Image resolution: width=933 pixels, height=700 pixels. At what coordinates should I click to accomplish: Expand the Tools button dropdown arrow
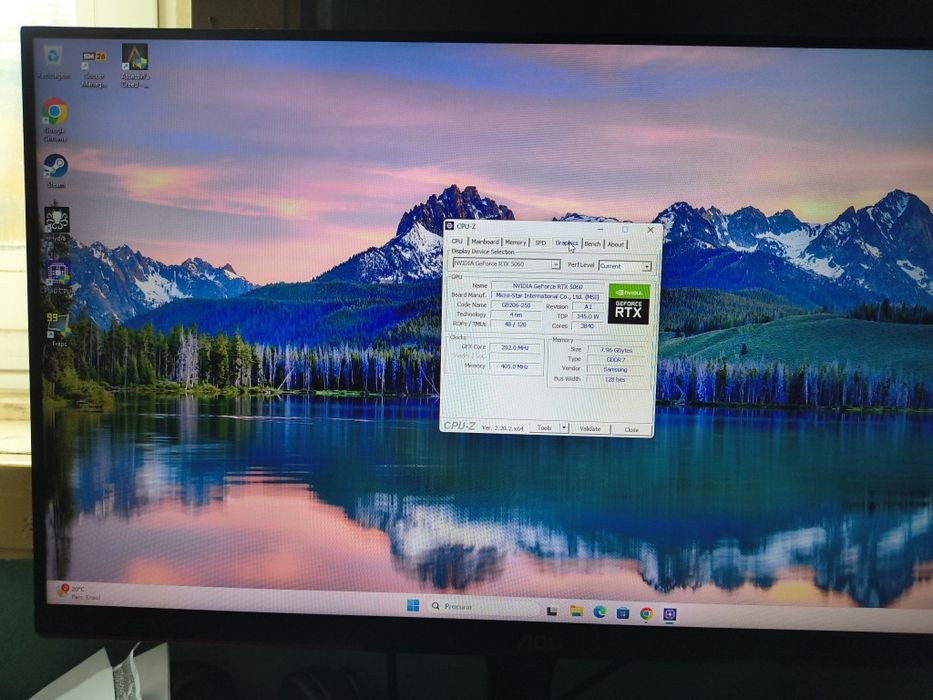point(563,428)
